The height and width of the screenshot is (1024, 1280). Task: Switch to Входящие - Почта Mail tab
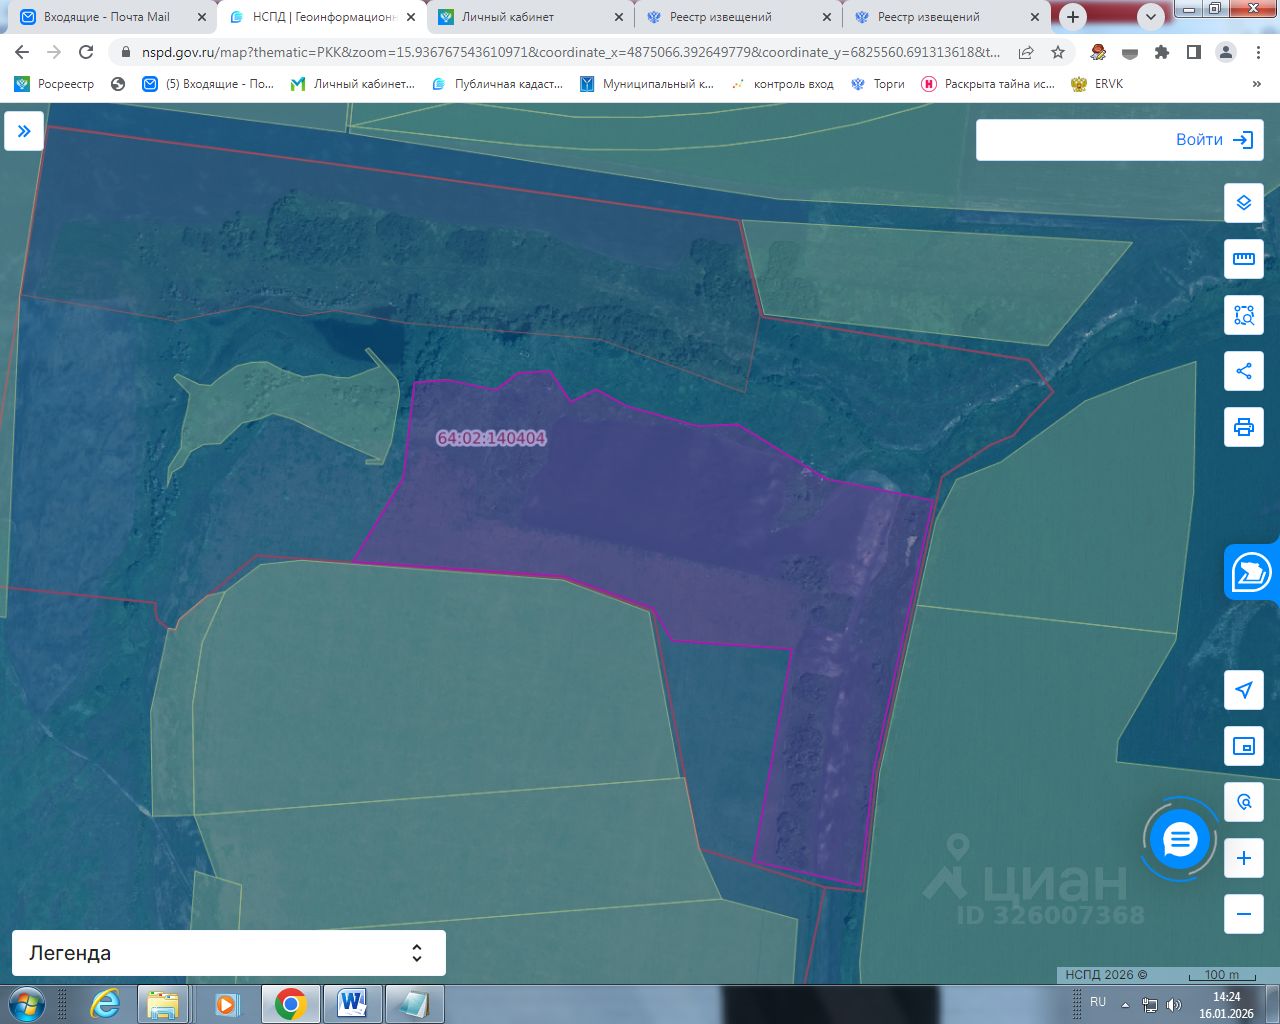[112, 17]
